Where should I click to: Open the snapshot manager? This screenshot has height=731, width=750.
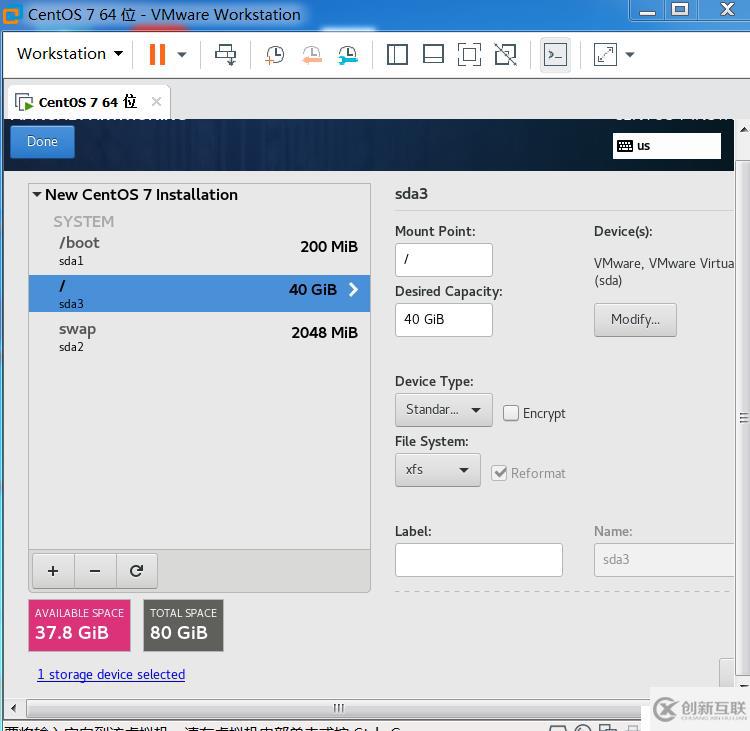(x=348, y=55)
